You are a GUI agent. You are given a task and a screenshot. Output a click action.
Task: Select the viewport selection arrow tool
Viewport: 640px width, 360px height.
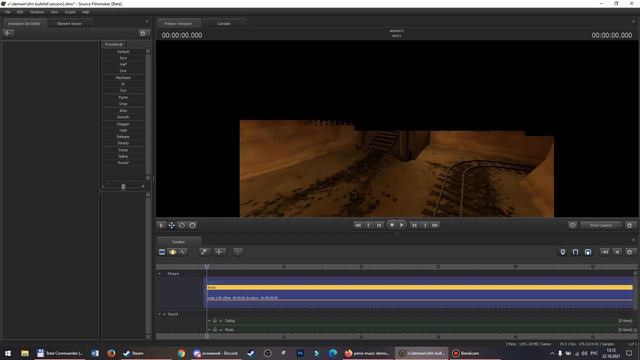click(161, 225)
